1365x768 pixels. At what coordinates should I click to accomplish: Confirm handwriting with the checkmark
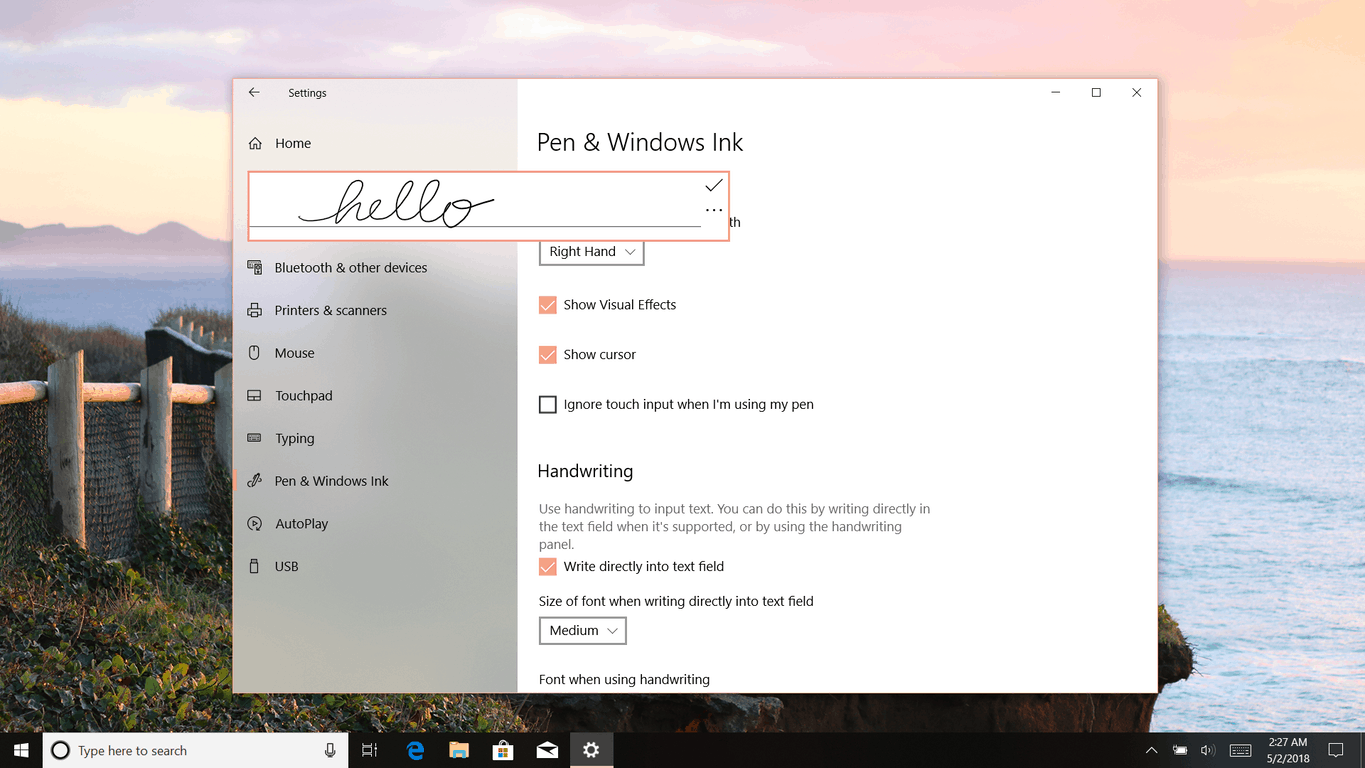tap(713, 186)
